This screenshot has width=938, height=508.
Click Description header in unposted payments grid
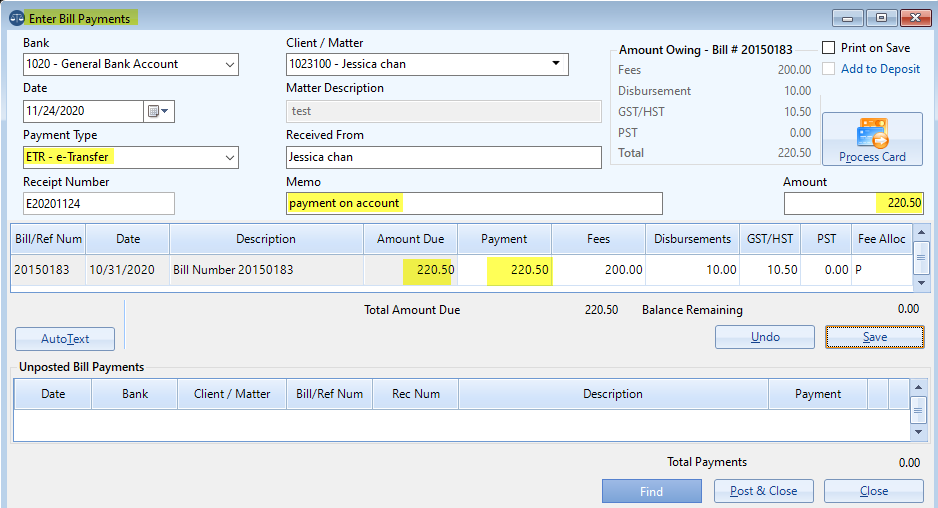click(x=613, y=394)
